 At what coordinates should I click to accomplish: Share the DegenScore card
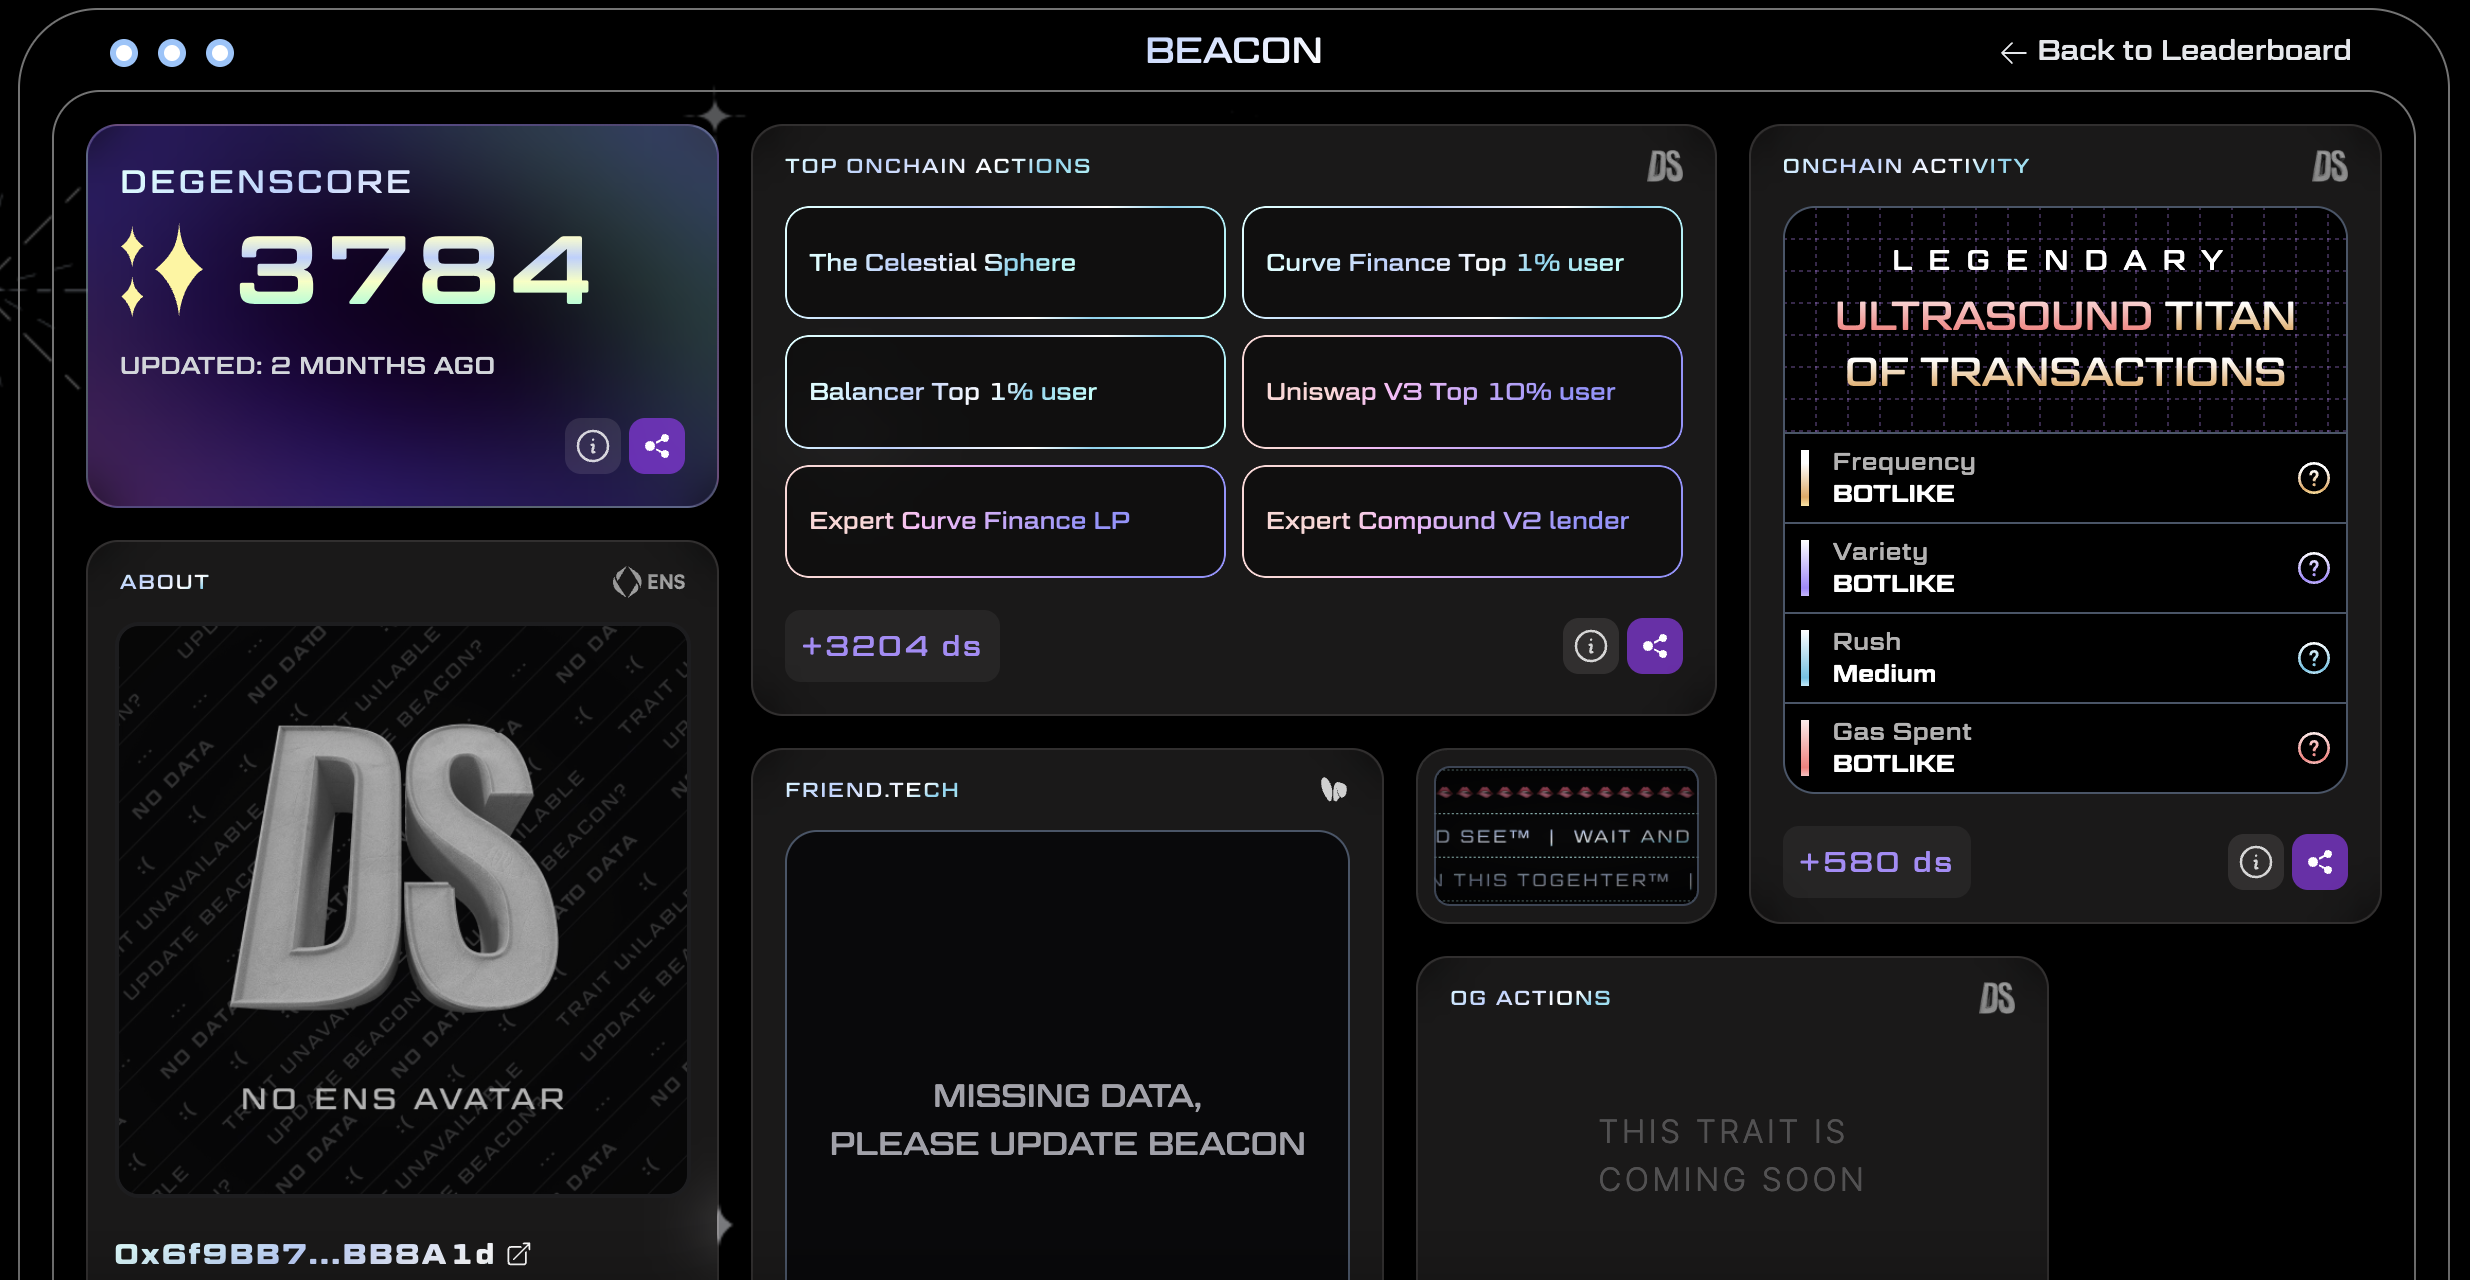[x=656, y=446]
